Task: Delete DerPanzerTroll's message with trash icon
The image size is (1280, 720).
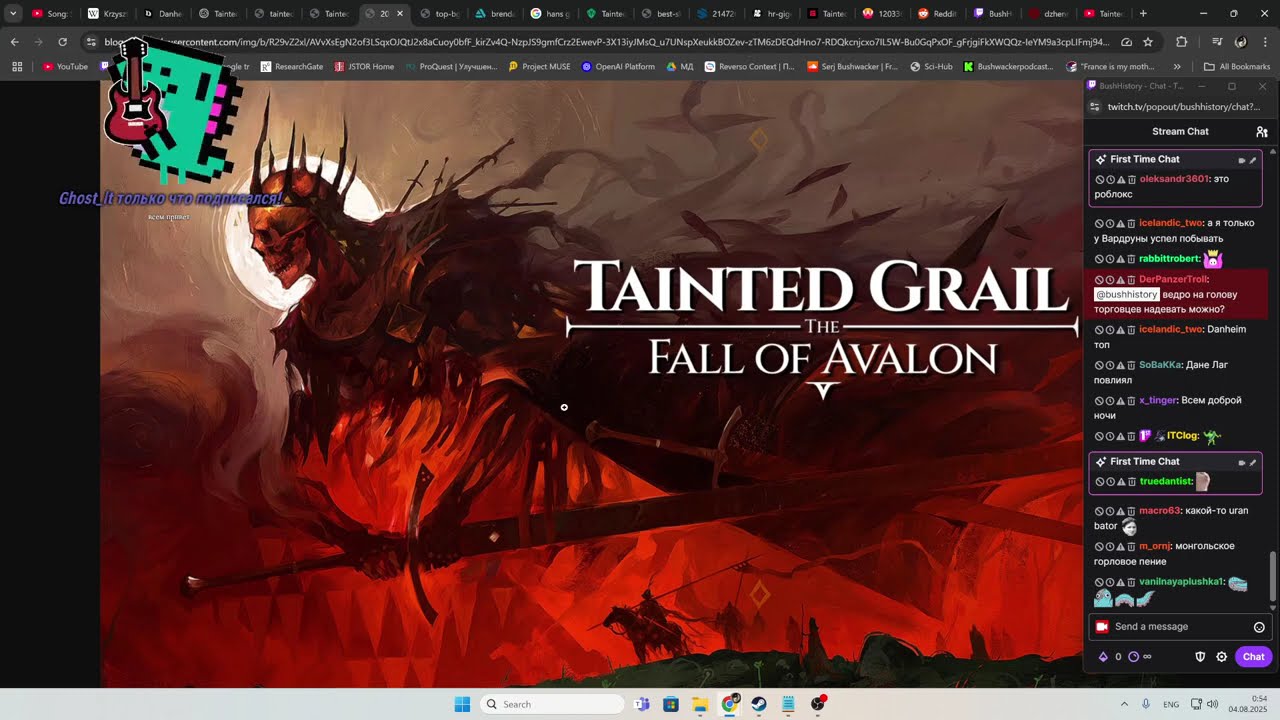Action: point(1132,280)
